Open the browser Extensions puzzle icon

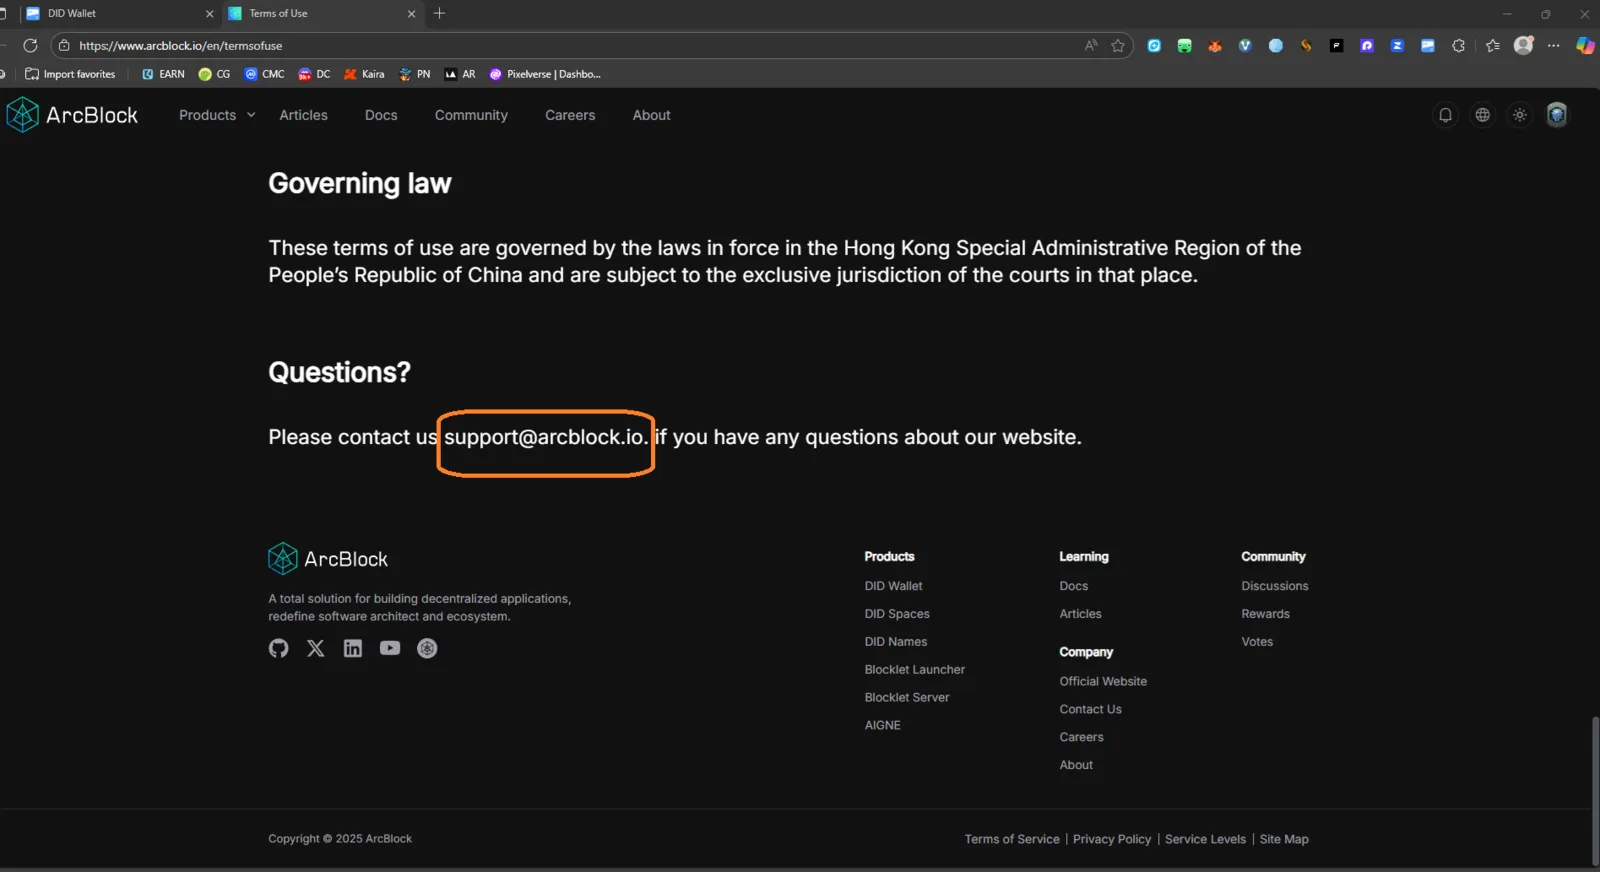1459,45
